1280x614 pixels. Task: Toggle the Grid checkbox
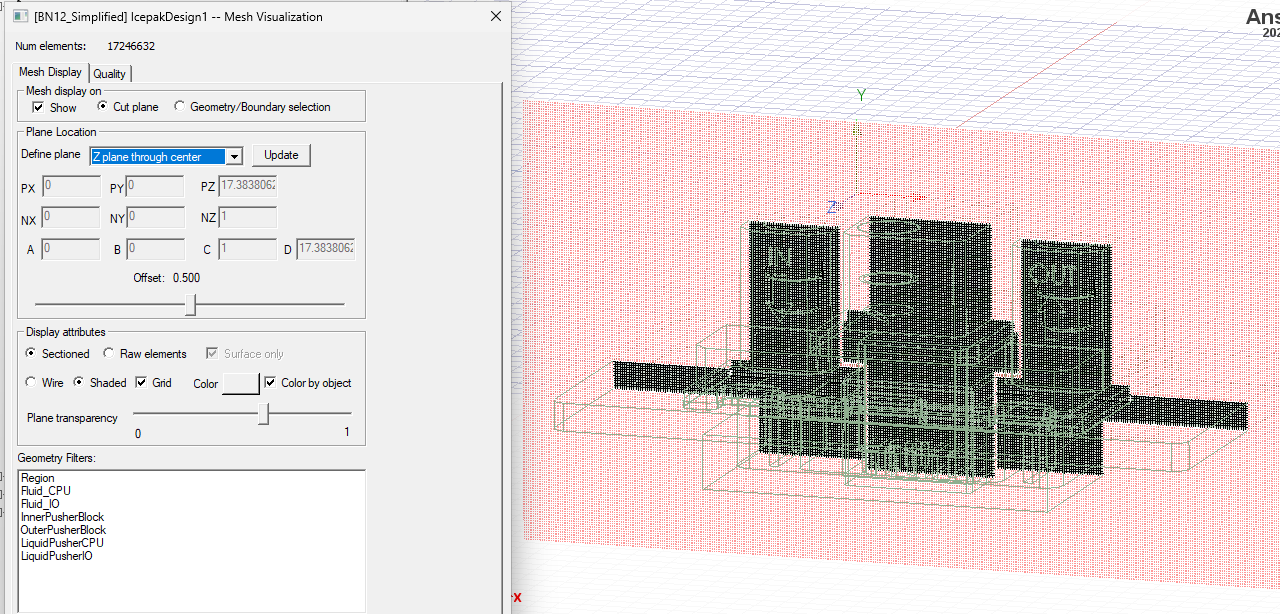(141, 383)
